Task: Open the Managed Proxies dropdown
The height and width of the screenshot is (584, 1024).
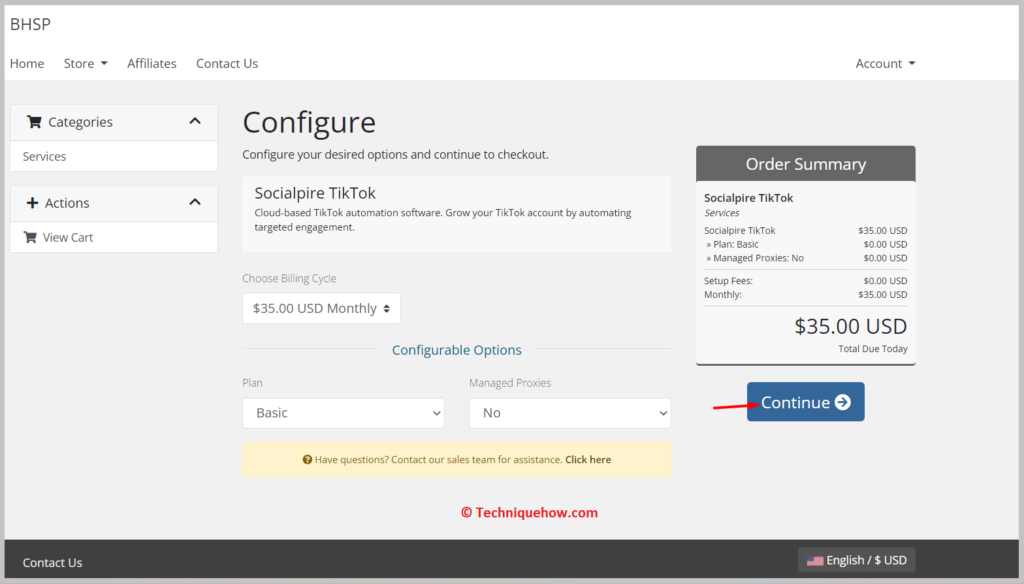Action: [x=570, y=414]
